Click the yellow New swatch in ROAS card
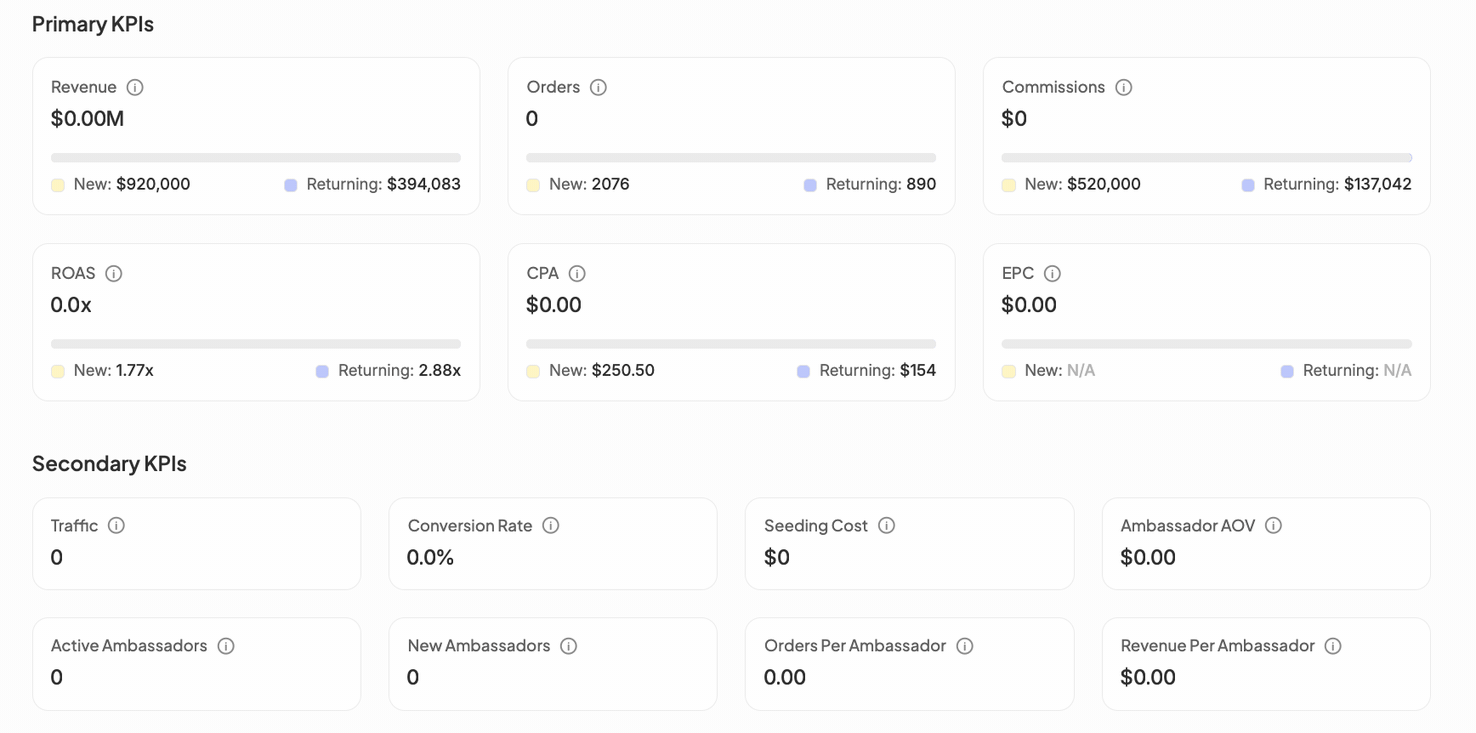The image size is (1476, 733). 58,371
